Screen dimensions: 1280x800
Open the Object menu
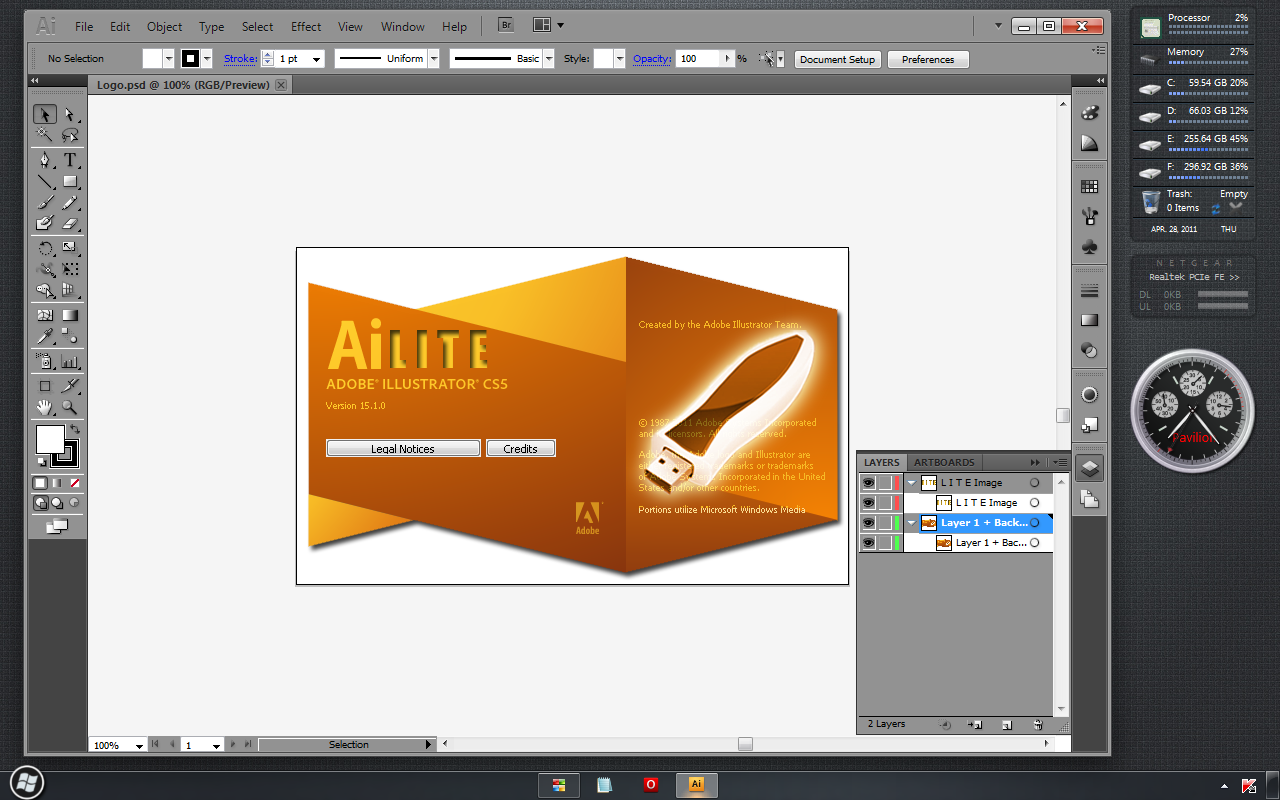tap(164, 27)
